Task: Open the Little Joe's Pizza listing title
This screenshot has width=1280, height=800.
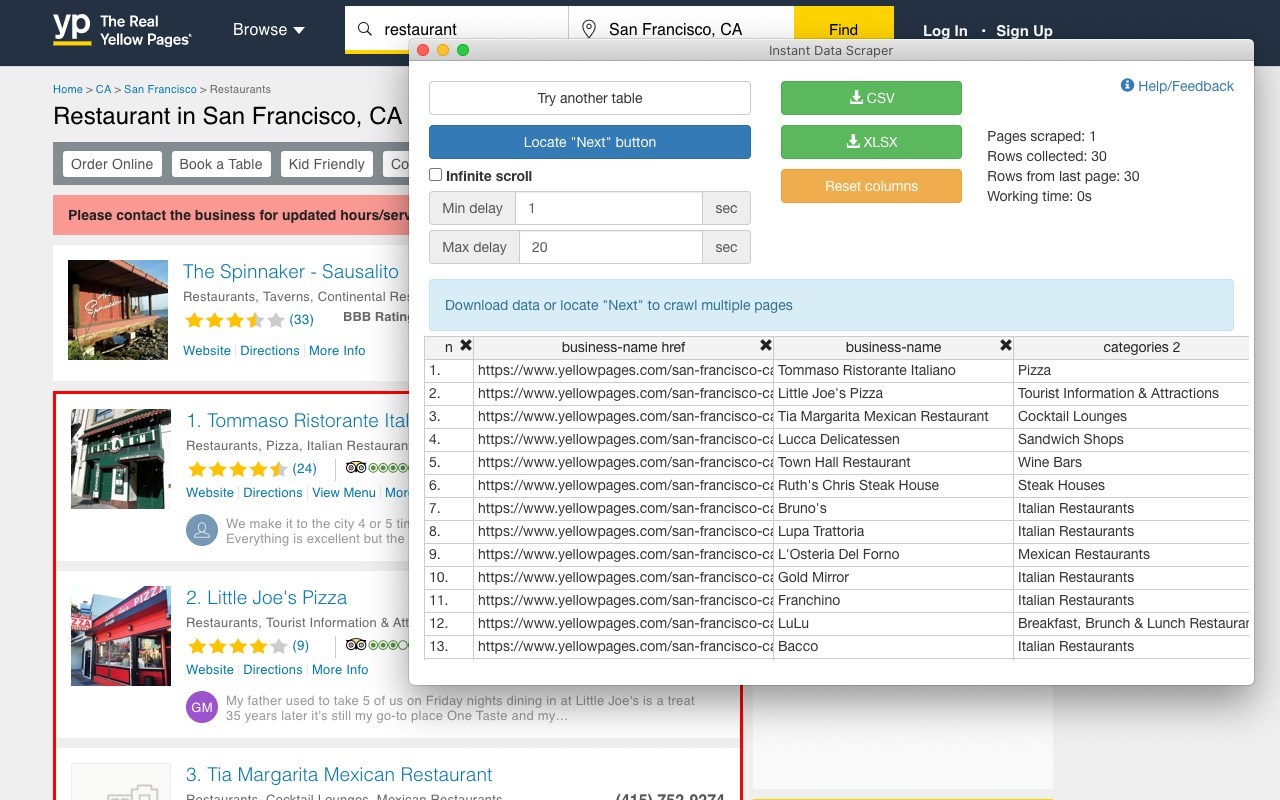Action: click(x=267, y=597)
